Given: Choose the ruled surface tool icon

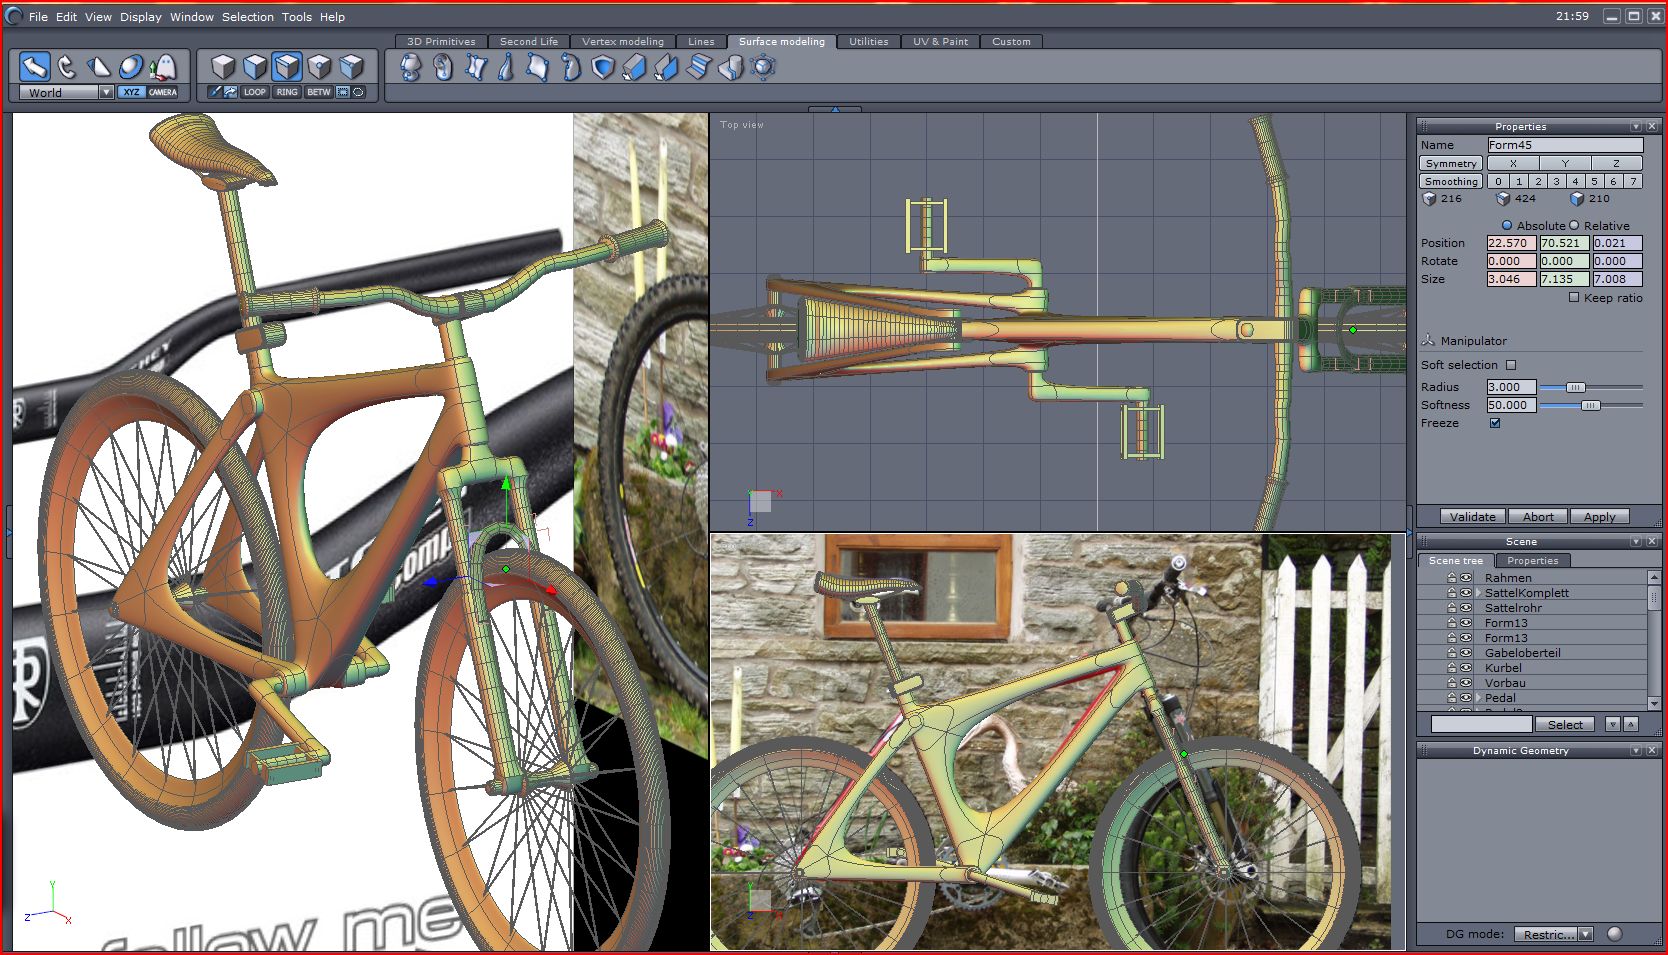Looking at the screenshot, I should [474, 67].
